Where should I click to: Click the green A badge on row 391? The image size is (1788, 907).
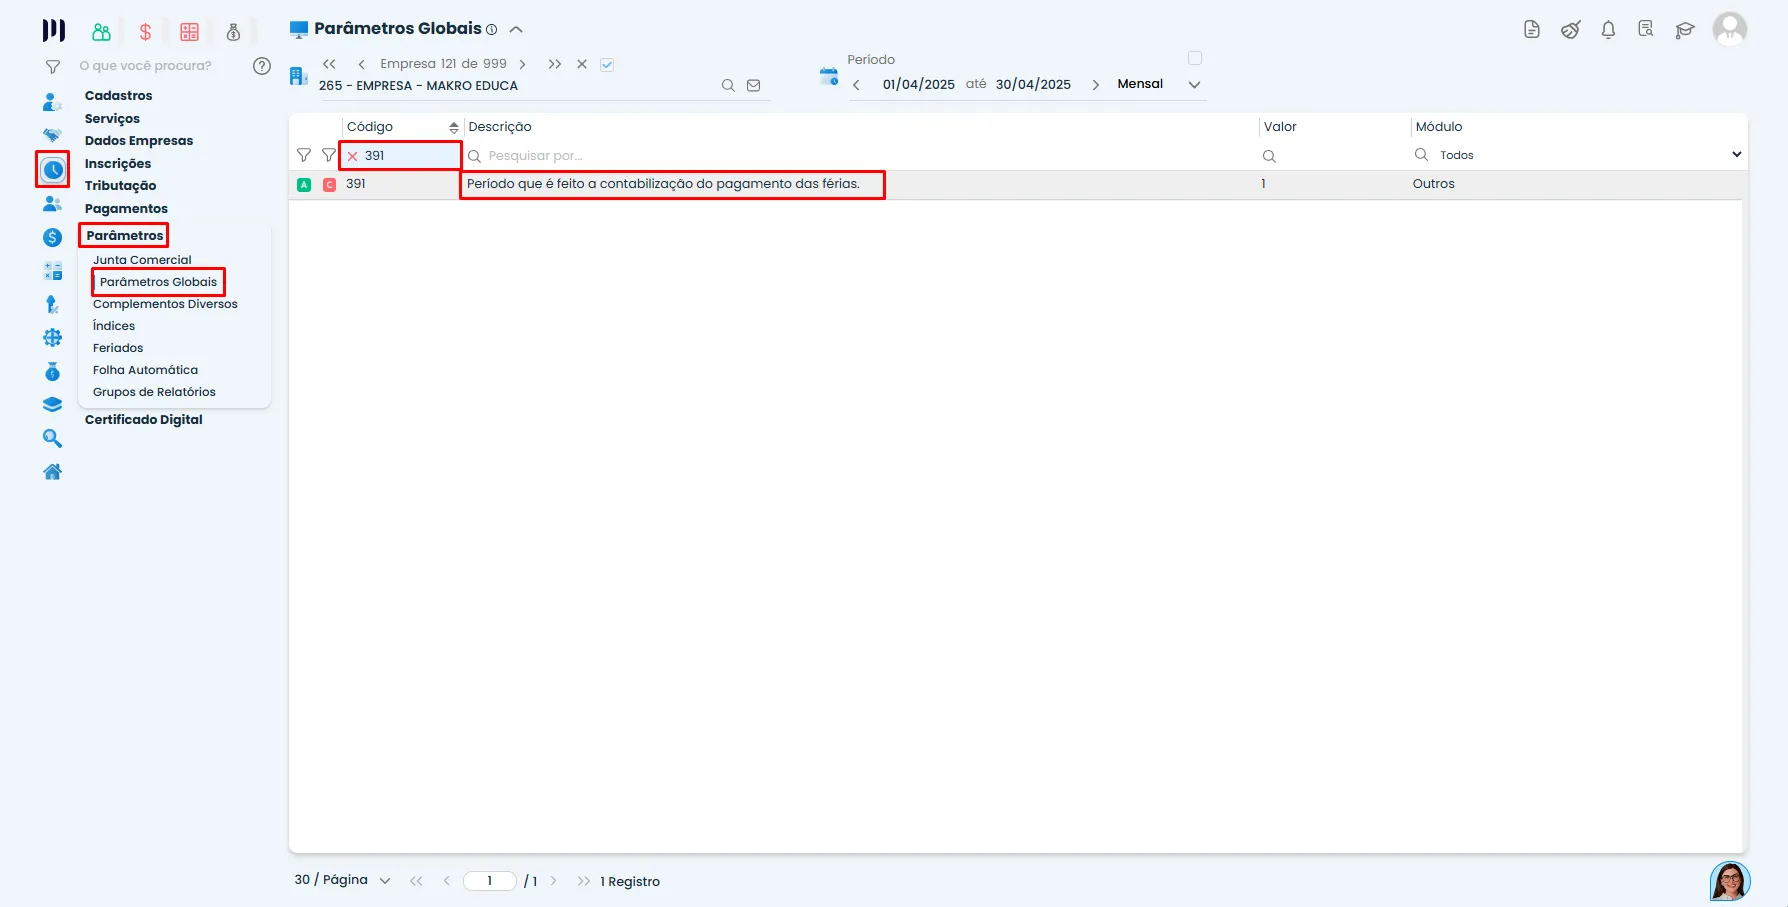click(x=304, y=185)
